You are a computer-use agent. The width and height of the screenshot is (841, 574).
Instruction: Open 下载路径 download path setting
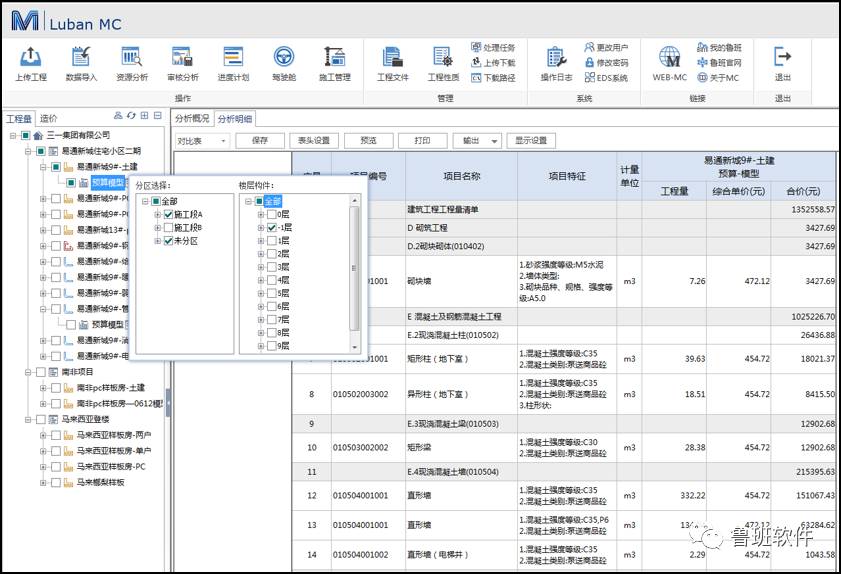pyautogui.click(x=493, y=78)
